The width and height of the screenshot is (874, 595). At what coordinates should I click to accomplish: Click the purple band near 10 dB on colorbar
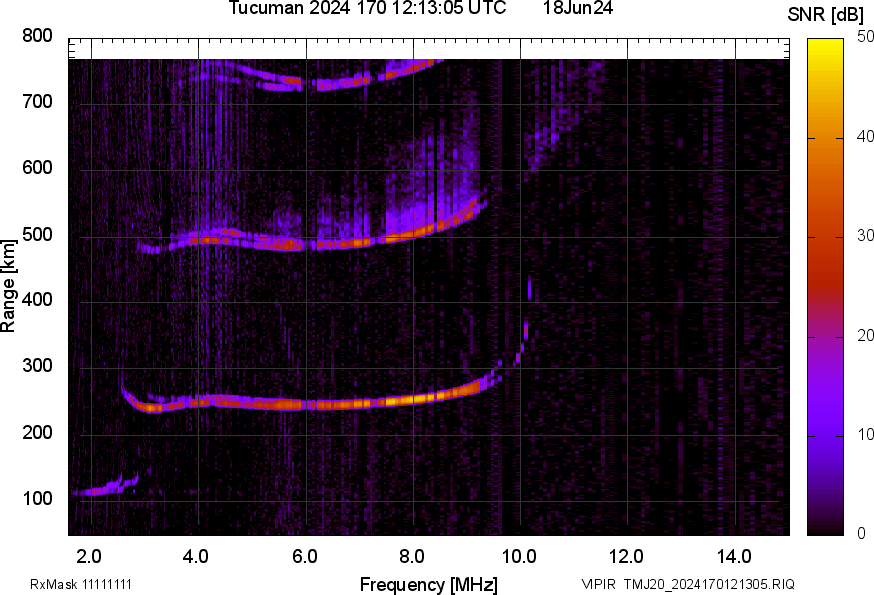point(826,435)
